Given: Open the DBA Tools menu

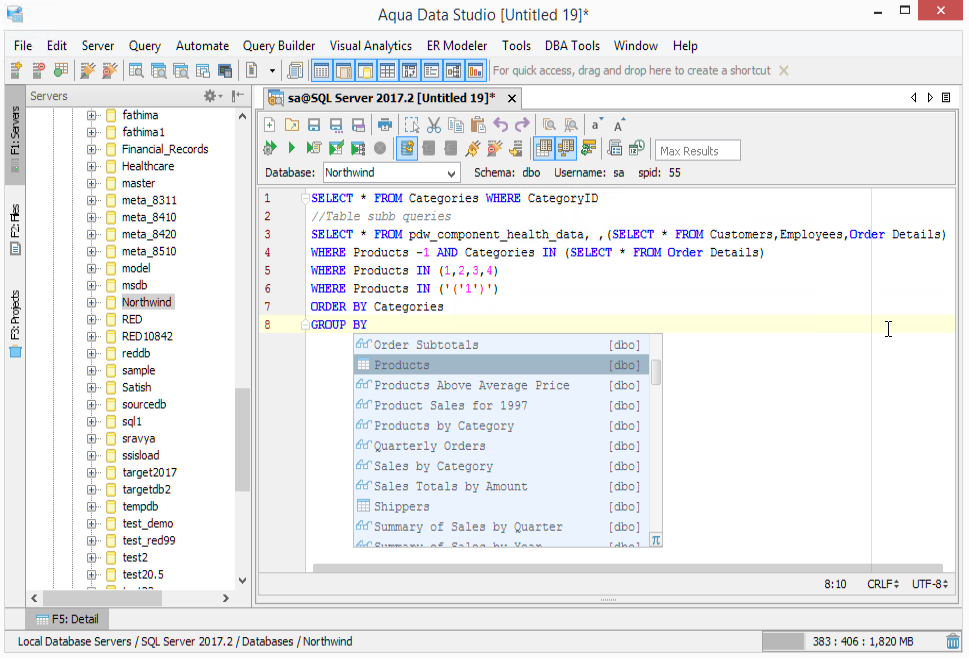Looking at the screenshot, I should (572, 46).
